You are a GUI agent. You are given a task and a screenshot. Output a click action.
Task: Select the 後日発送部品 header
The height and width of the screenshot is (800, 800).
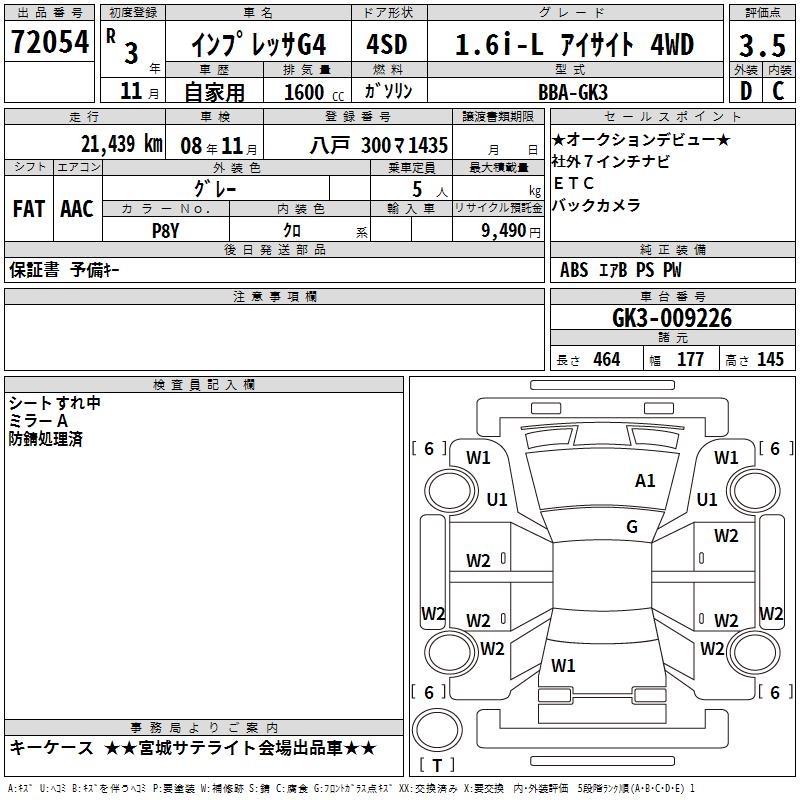274,250
